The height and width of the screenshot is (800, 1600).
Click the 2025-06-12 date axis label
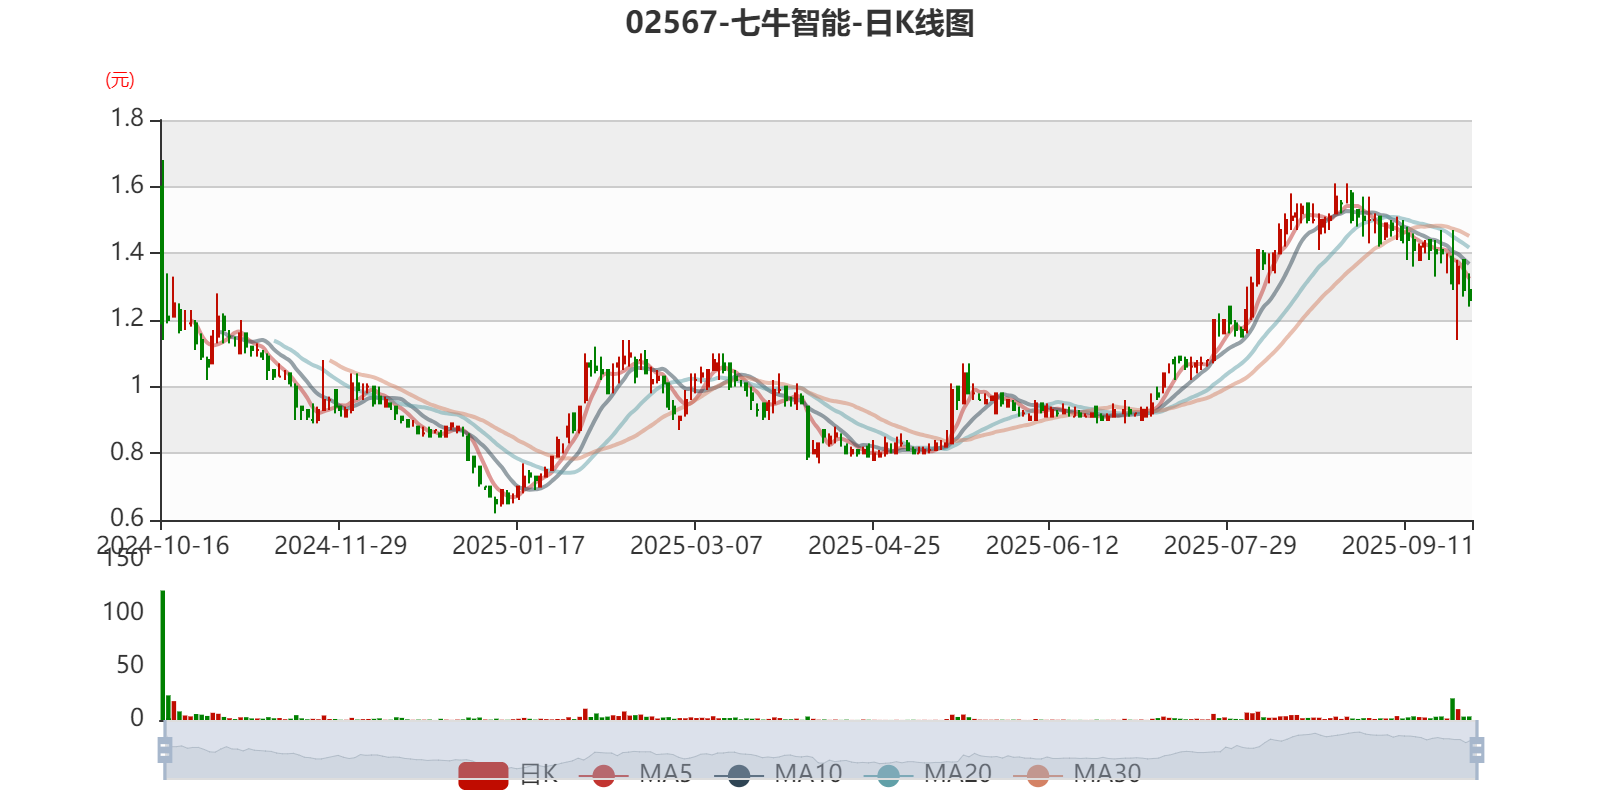(x=1052, y=546)
